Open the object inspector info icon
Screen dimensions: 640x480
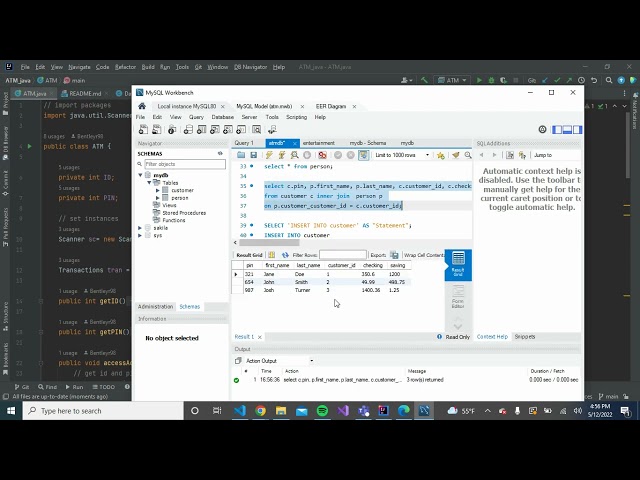pyautogui.click(x=172, y=130)
